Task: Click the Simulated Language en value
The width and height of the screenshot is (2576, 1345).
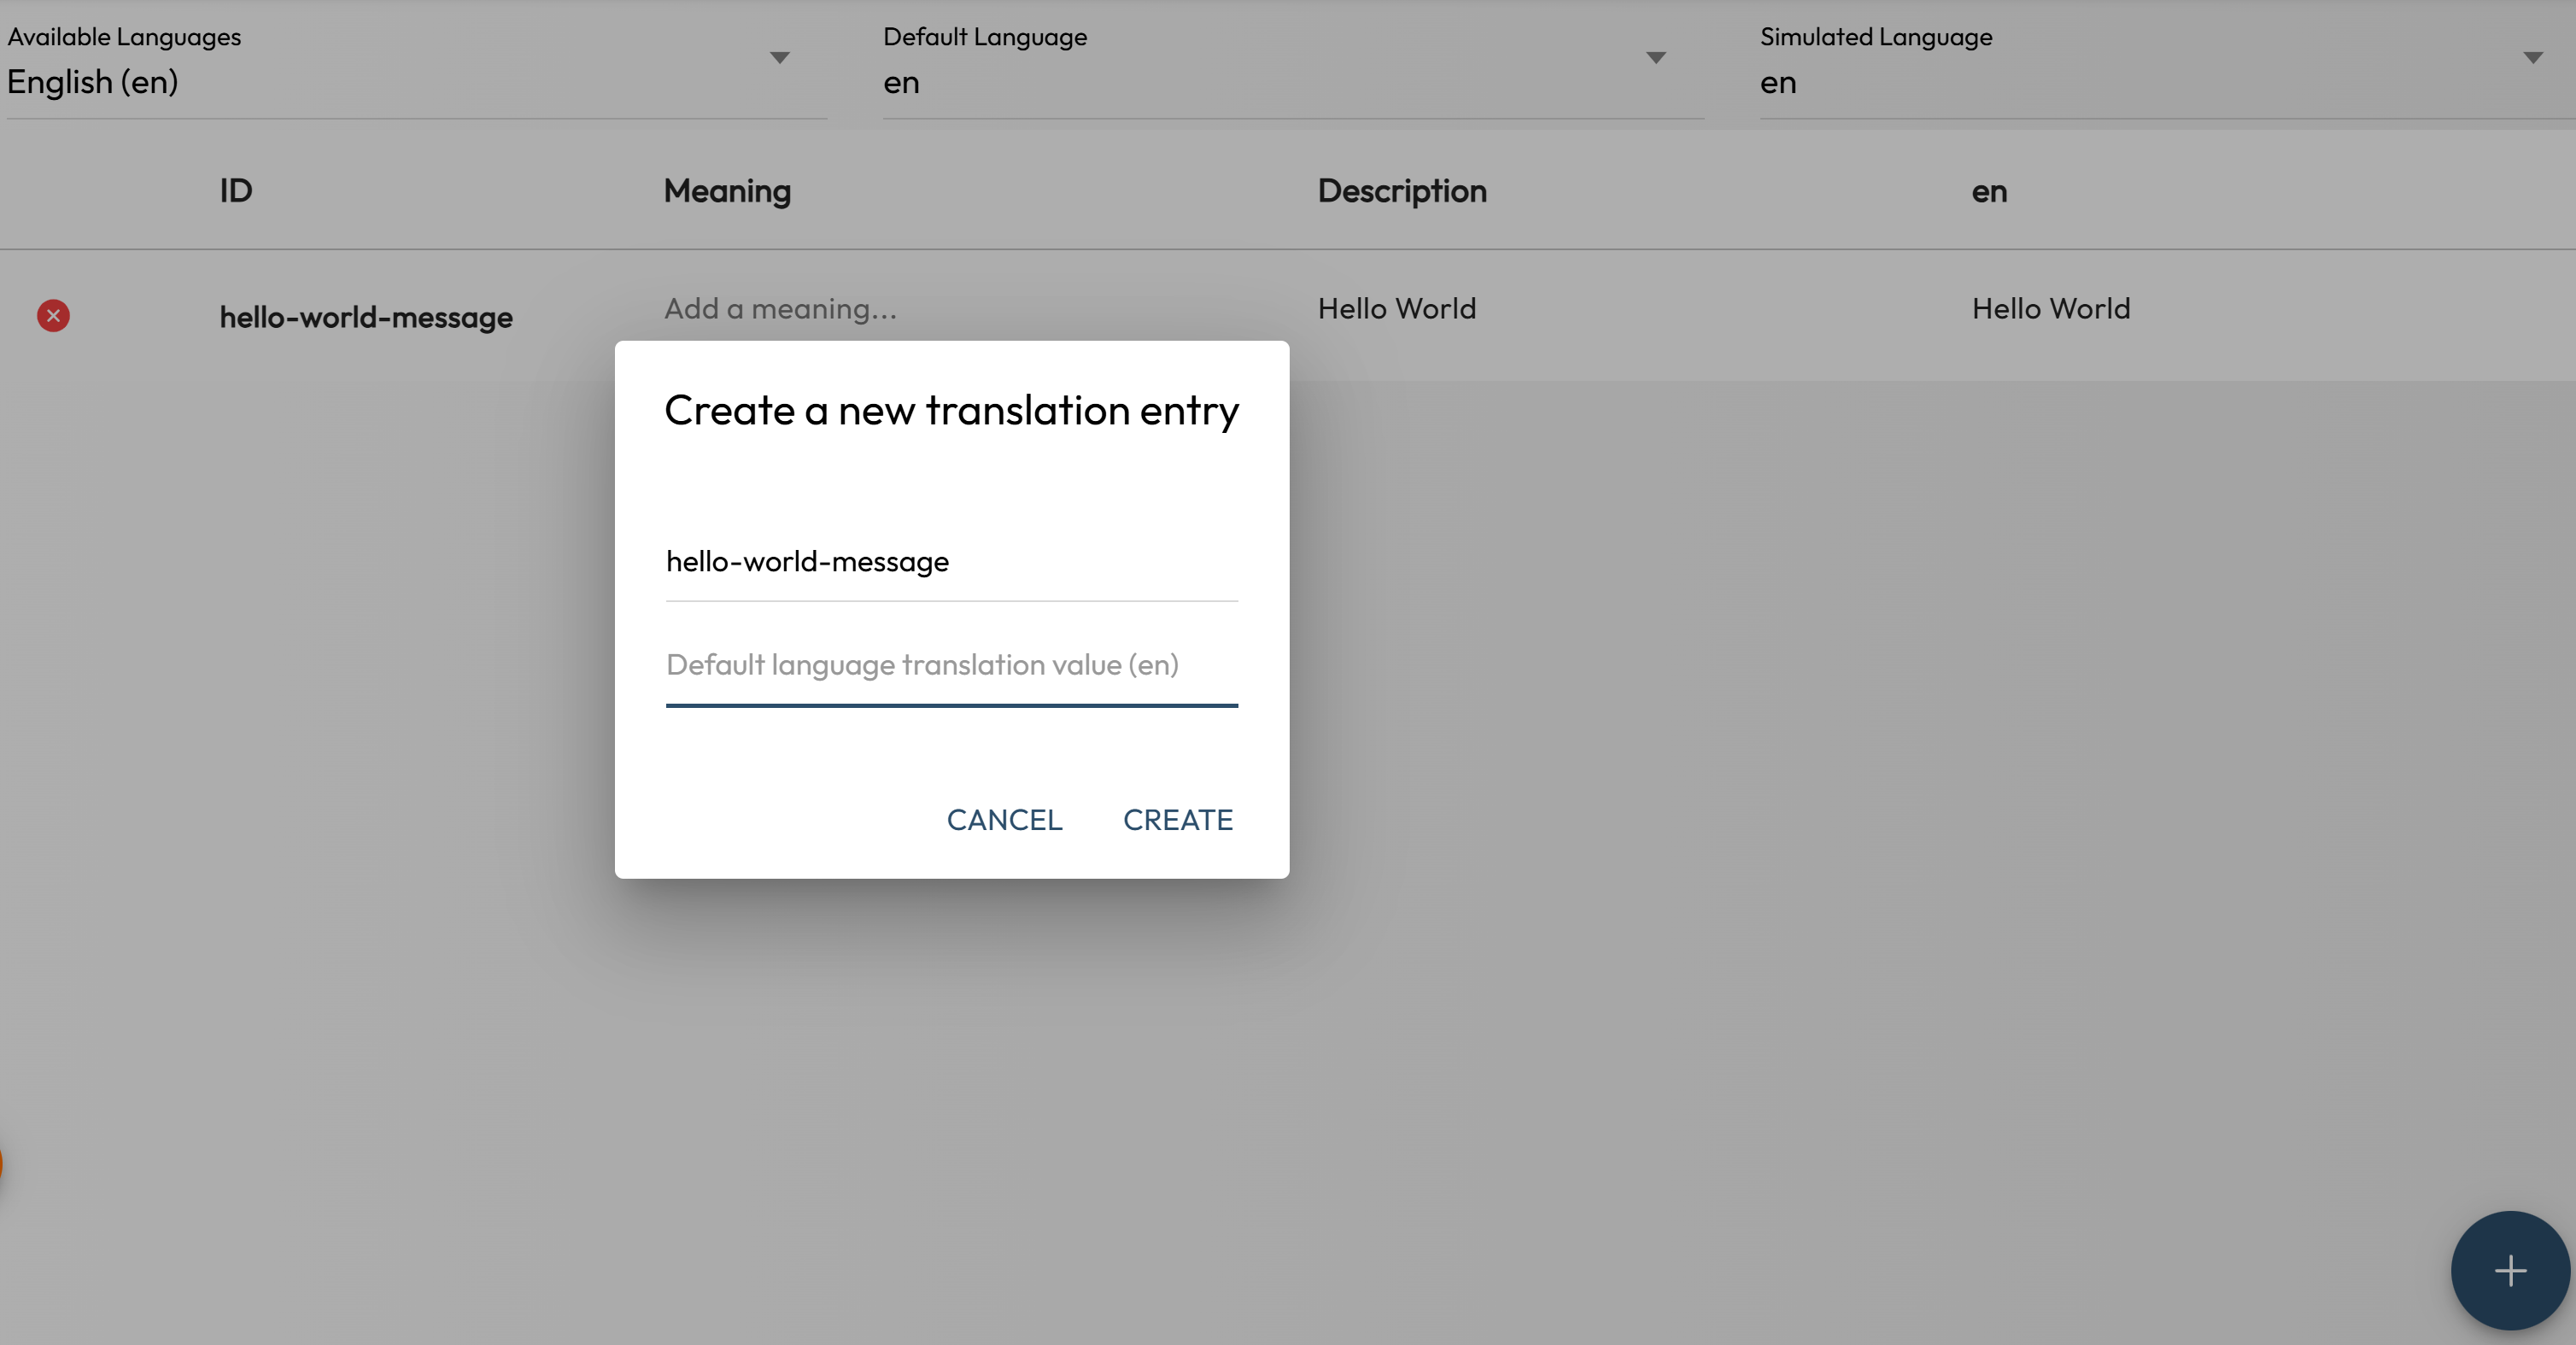Action: (1778, 83)
